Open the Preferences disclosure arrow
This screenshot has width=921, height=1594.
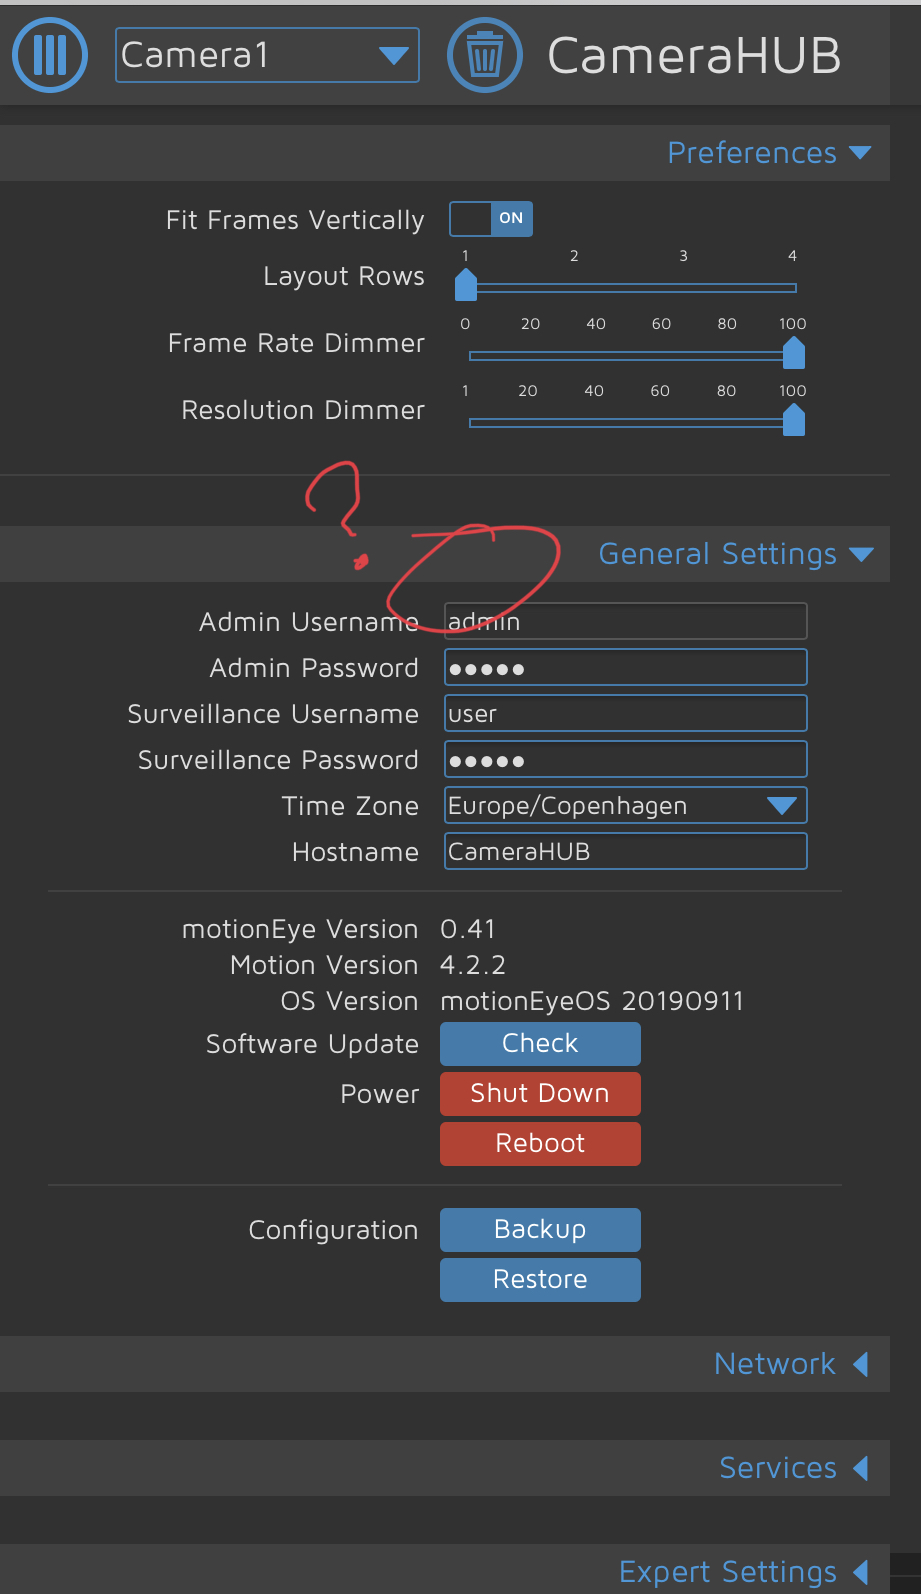point(860,152)
